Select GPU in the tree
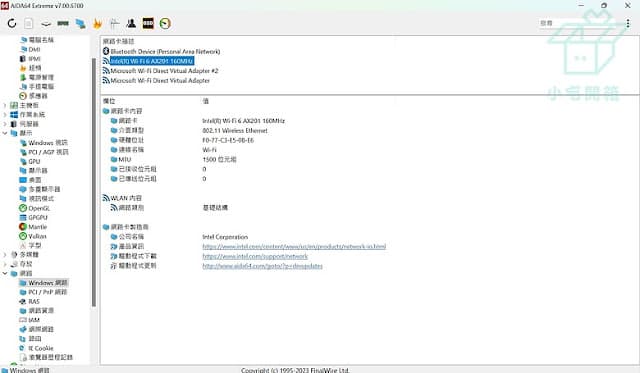This screenshot has height=373, width=640. click(x=30, y=162)
